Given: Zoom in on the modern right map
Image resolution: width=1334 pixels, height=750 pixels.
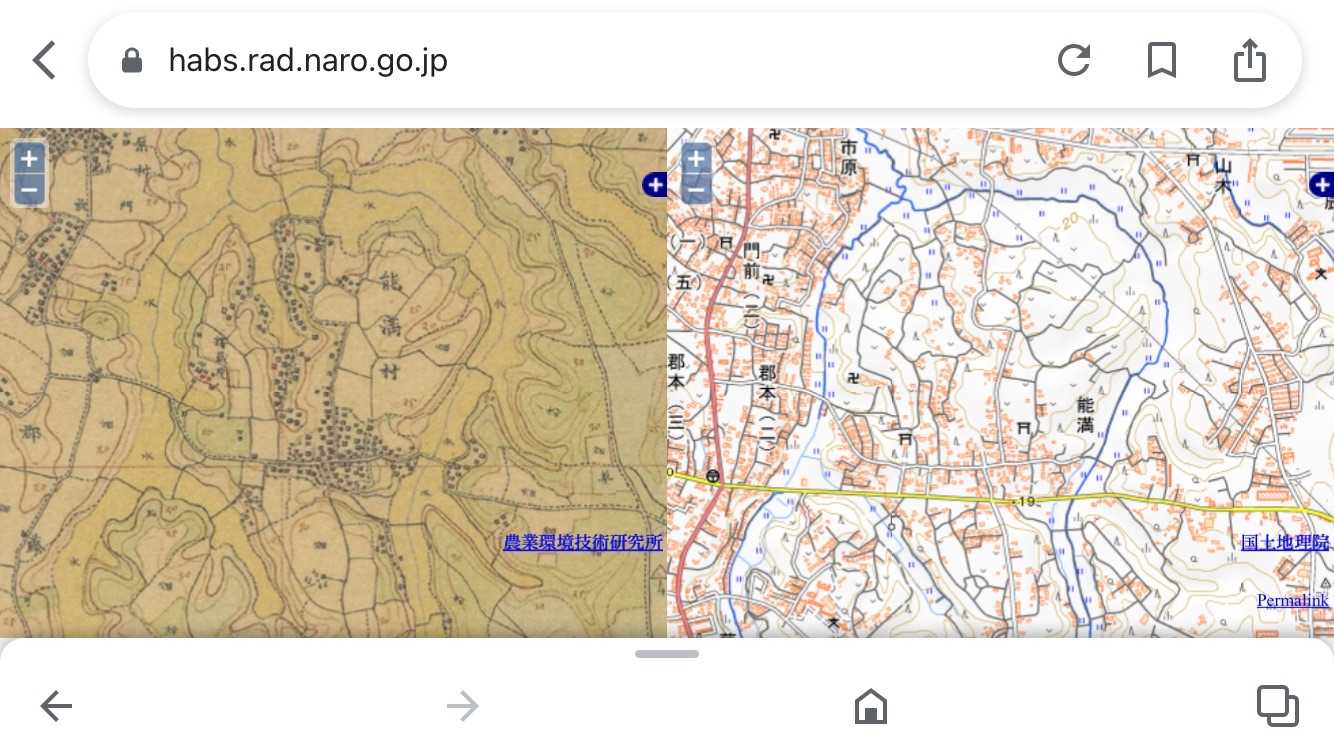Looking at the screenshot, I should coord(696,158).
